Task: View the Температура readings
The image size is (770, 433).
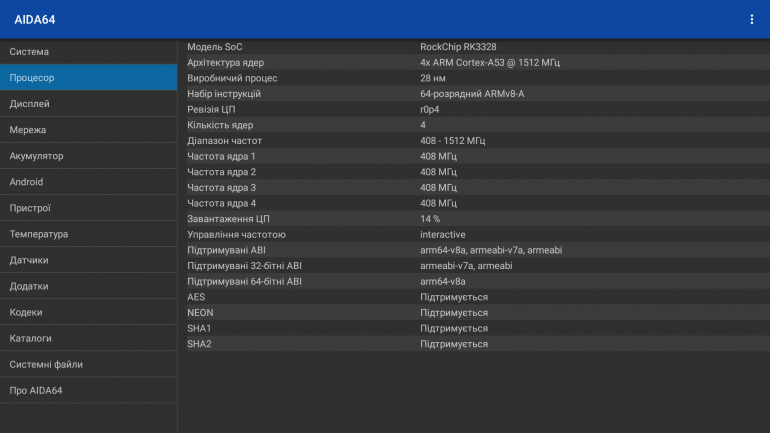Action: pyautogui.click(x=88, y=234)
